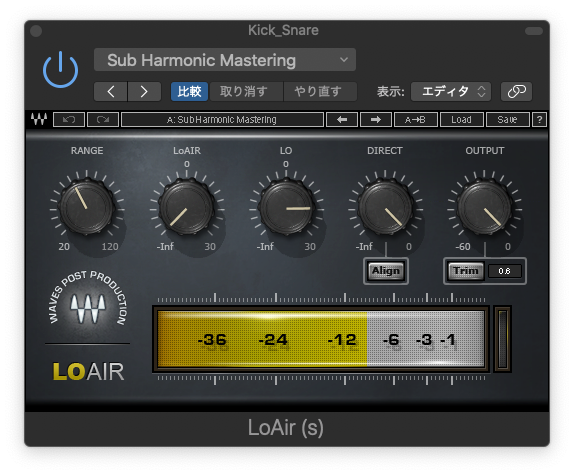Viewport: 574px width, 475px height.
Task: Copy setup with A→B button
Action: tap(415, 120)
